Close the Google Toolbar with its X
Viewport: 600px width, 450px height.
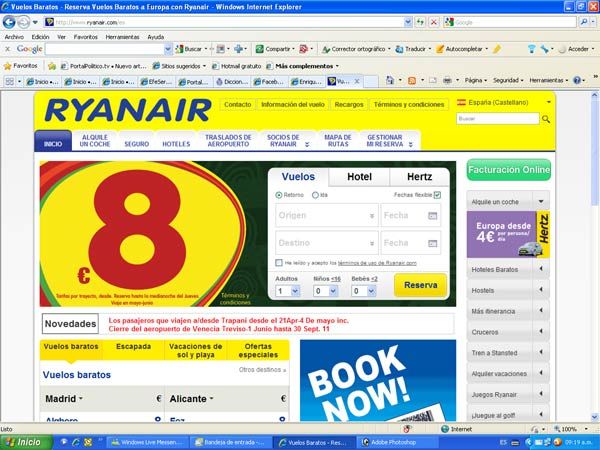click(7, 49)
